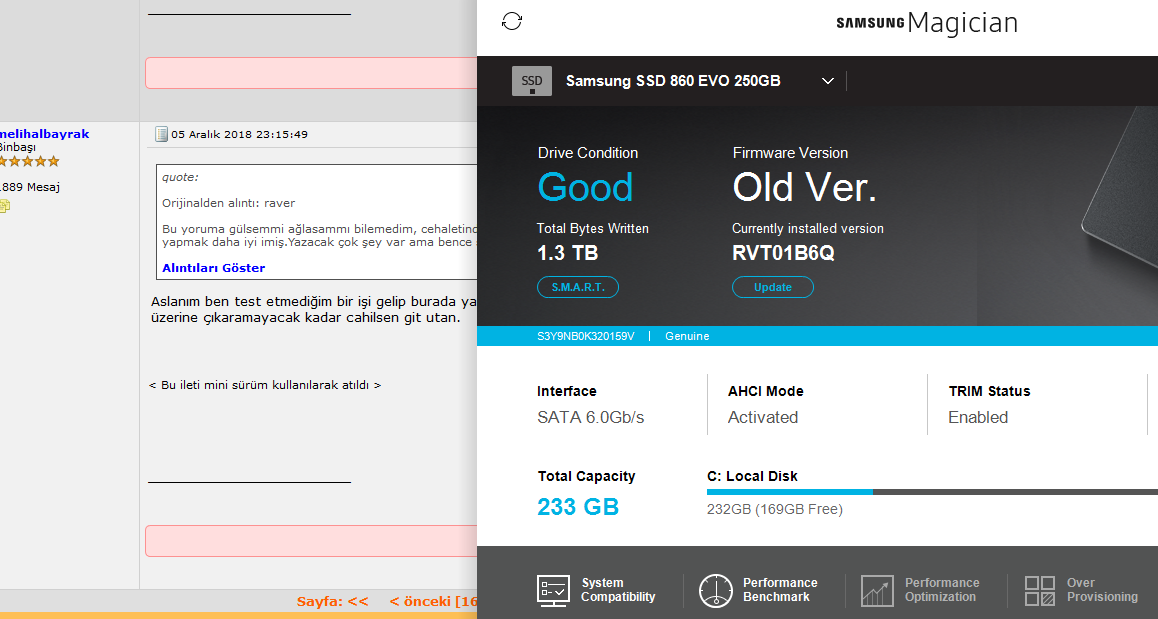Image resolution: width=1158 pixels, height=619 pixels.
Task: Expand the Samsung SSD 860 EVO drive dropdown
Action: pos(828,81)
